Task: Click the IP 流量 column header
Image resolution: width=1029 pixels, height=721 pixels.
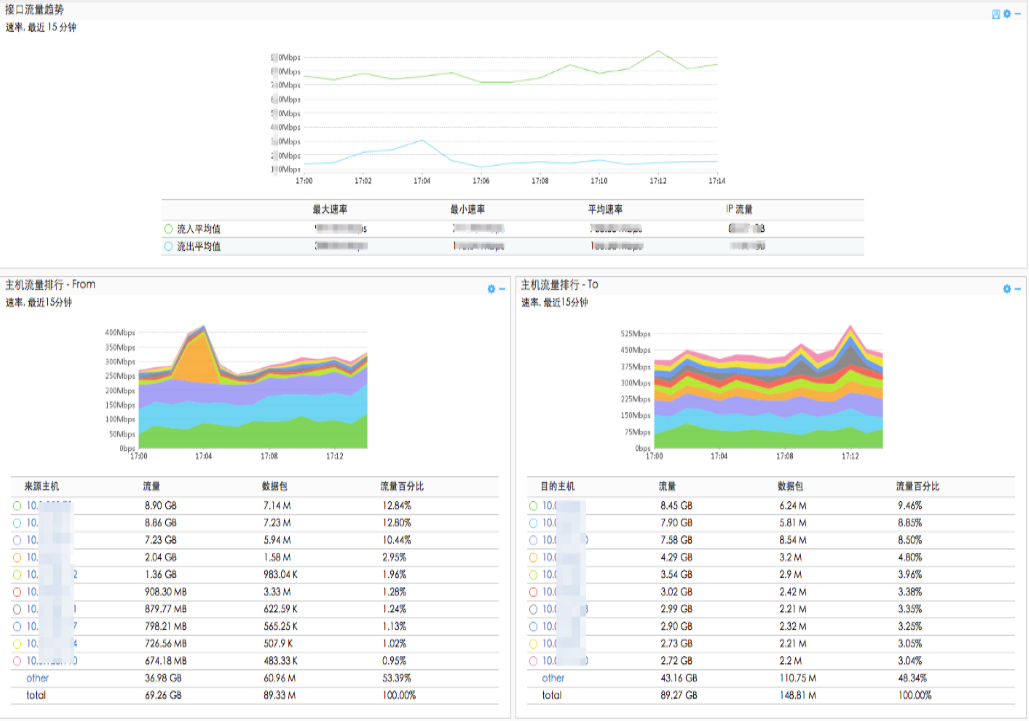Action: (x=739, y=210)
